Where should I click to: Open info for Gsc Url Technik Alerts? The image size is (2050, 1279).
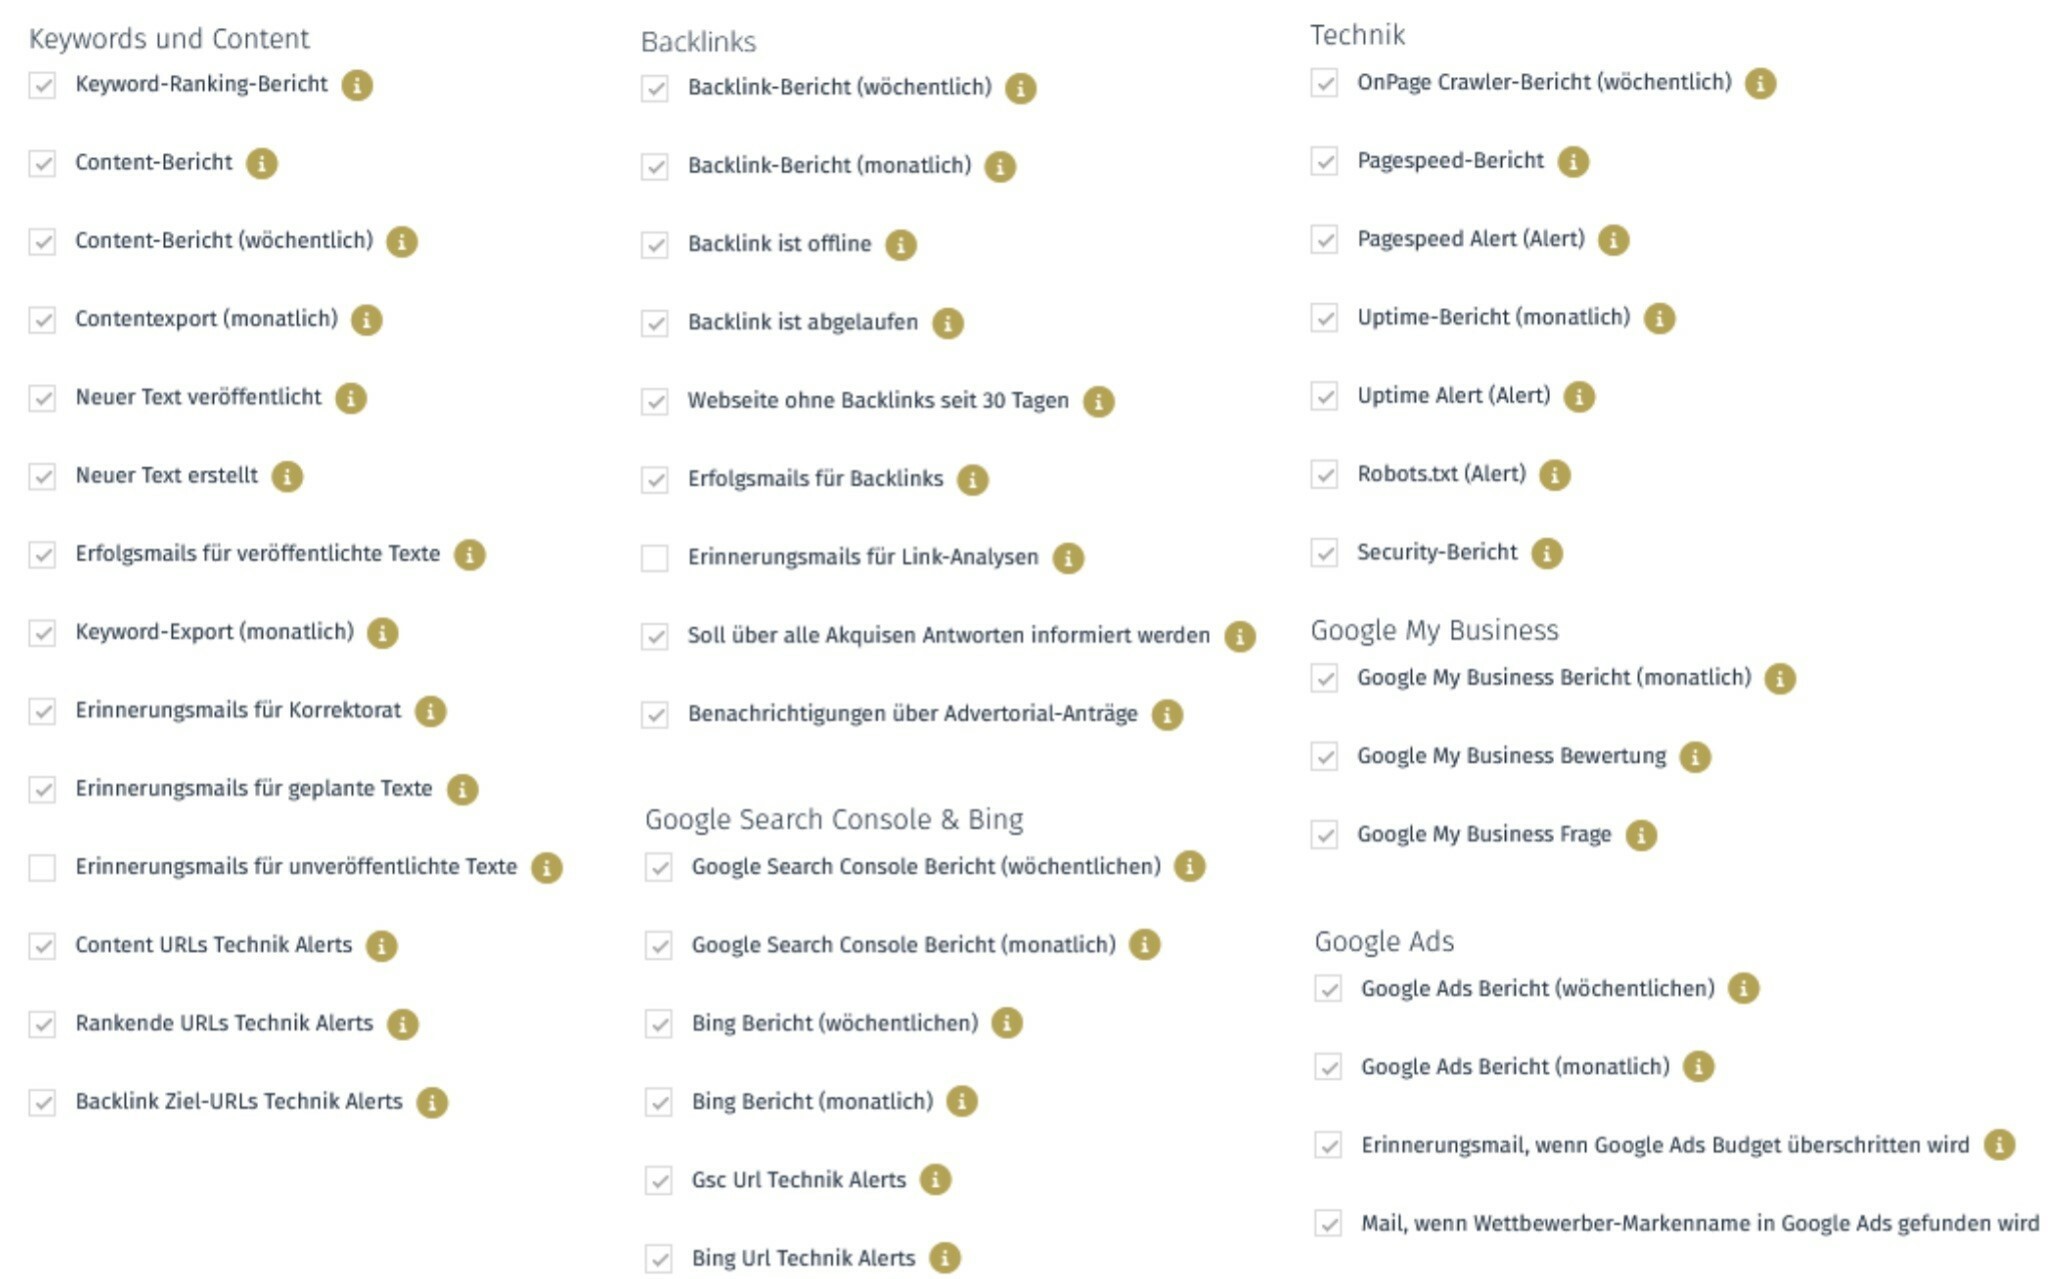[x=935, y=1180]
